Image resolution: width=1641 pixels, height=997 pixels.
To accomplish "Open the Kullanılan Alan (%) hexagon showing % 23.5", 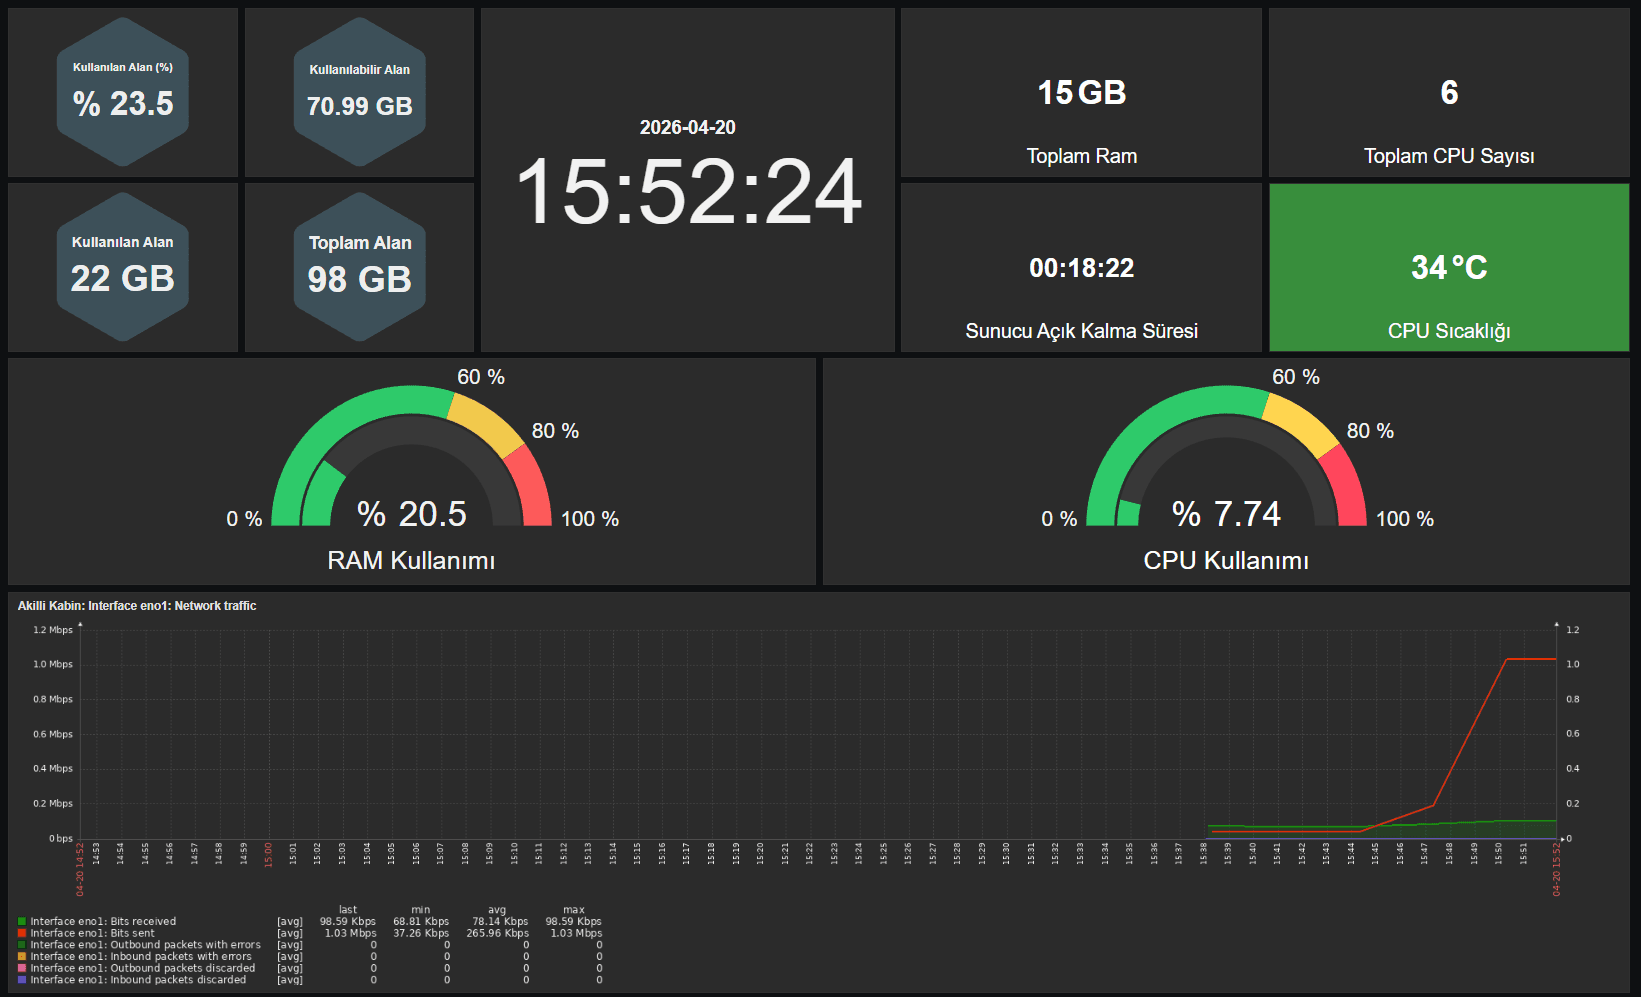I will [123, 92].
